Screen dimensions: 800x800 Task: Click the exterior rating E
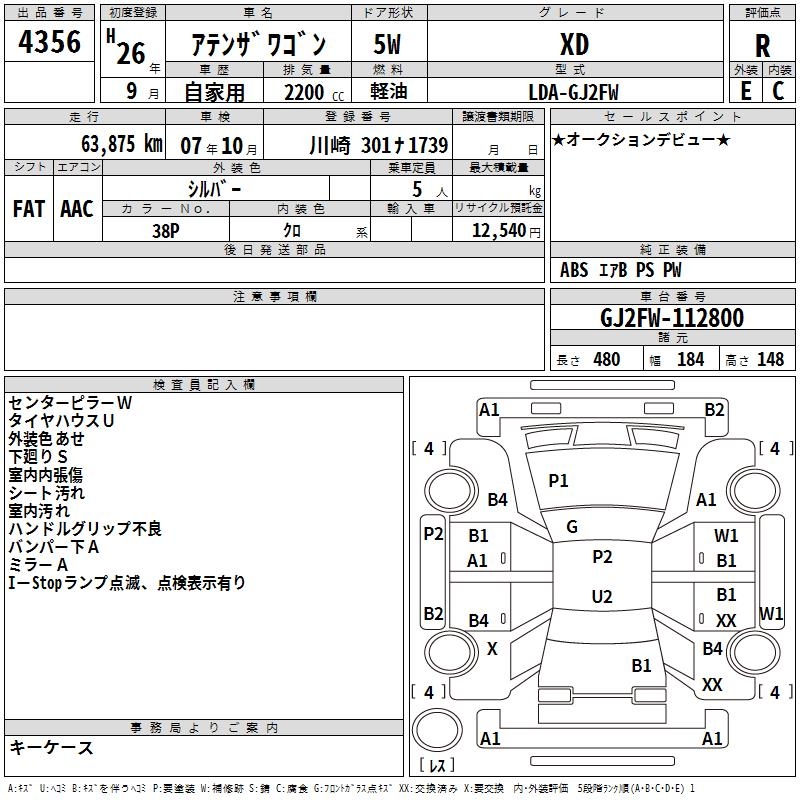745,91
